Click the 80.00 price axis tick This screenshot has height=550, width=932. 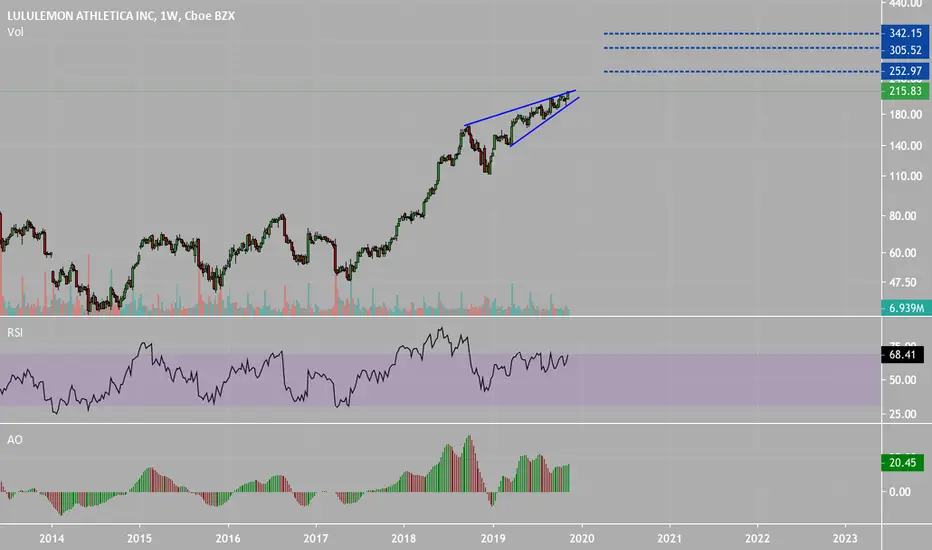coord(902,216)
